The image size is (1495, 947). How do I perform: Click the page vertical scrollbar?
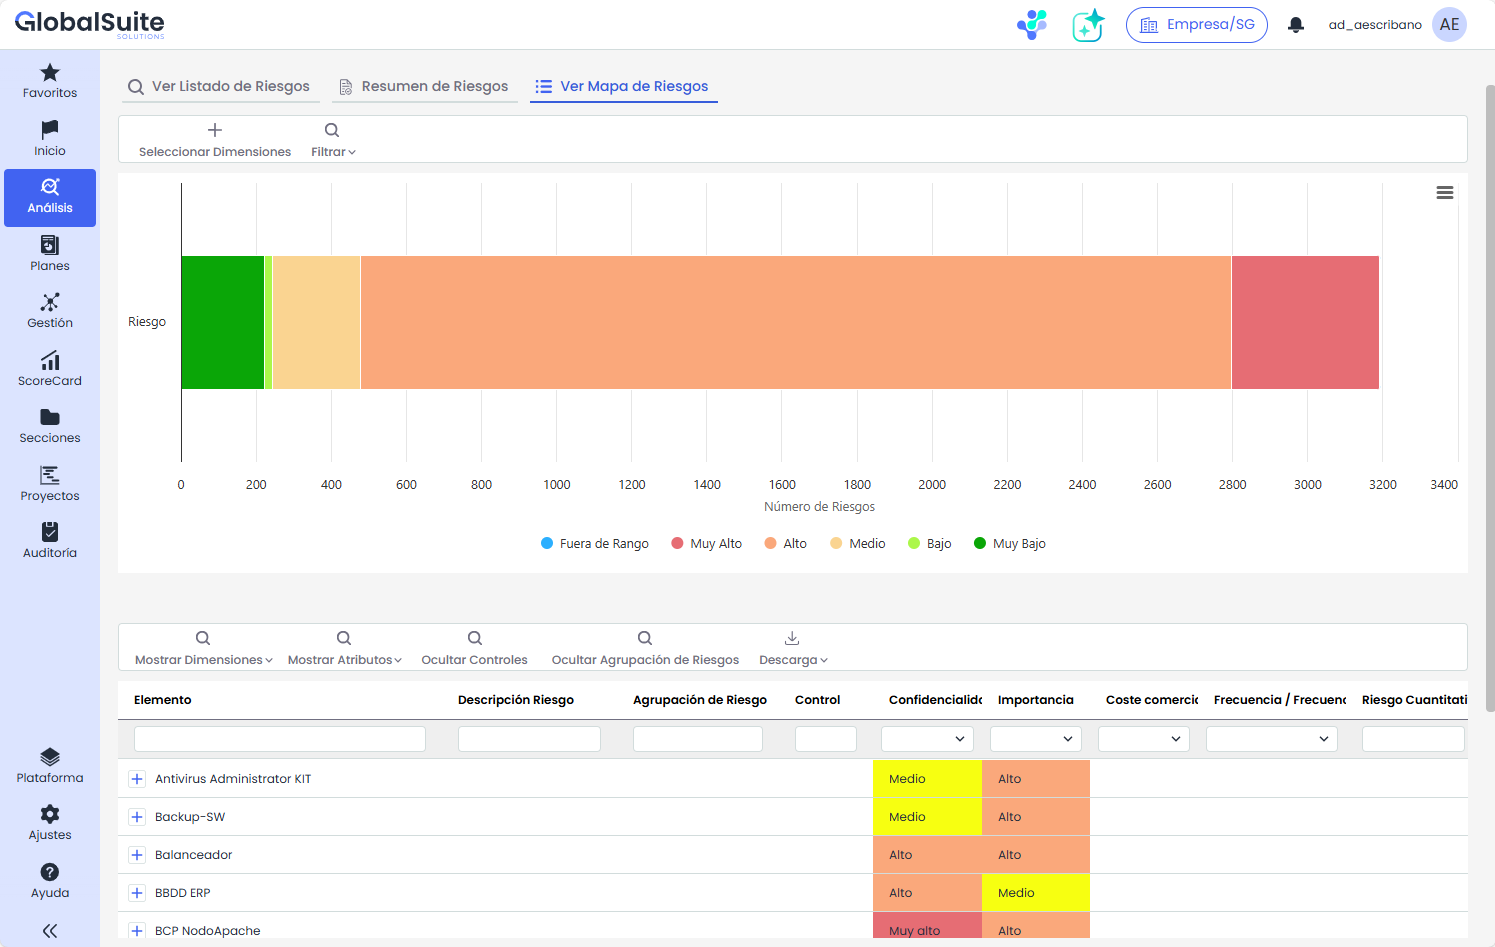[x=1490, y=398]
